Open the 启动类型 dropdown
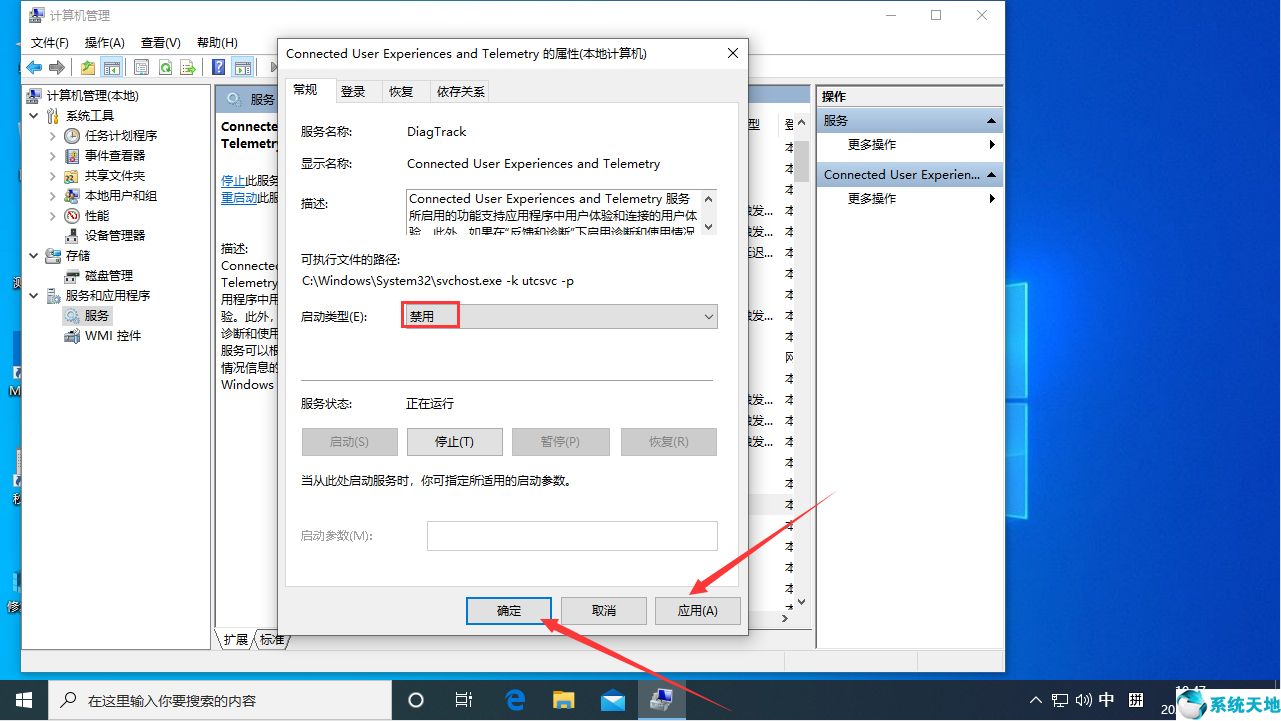 [559, 316]
